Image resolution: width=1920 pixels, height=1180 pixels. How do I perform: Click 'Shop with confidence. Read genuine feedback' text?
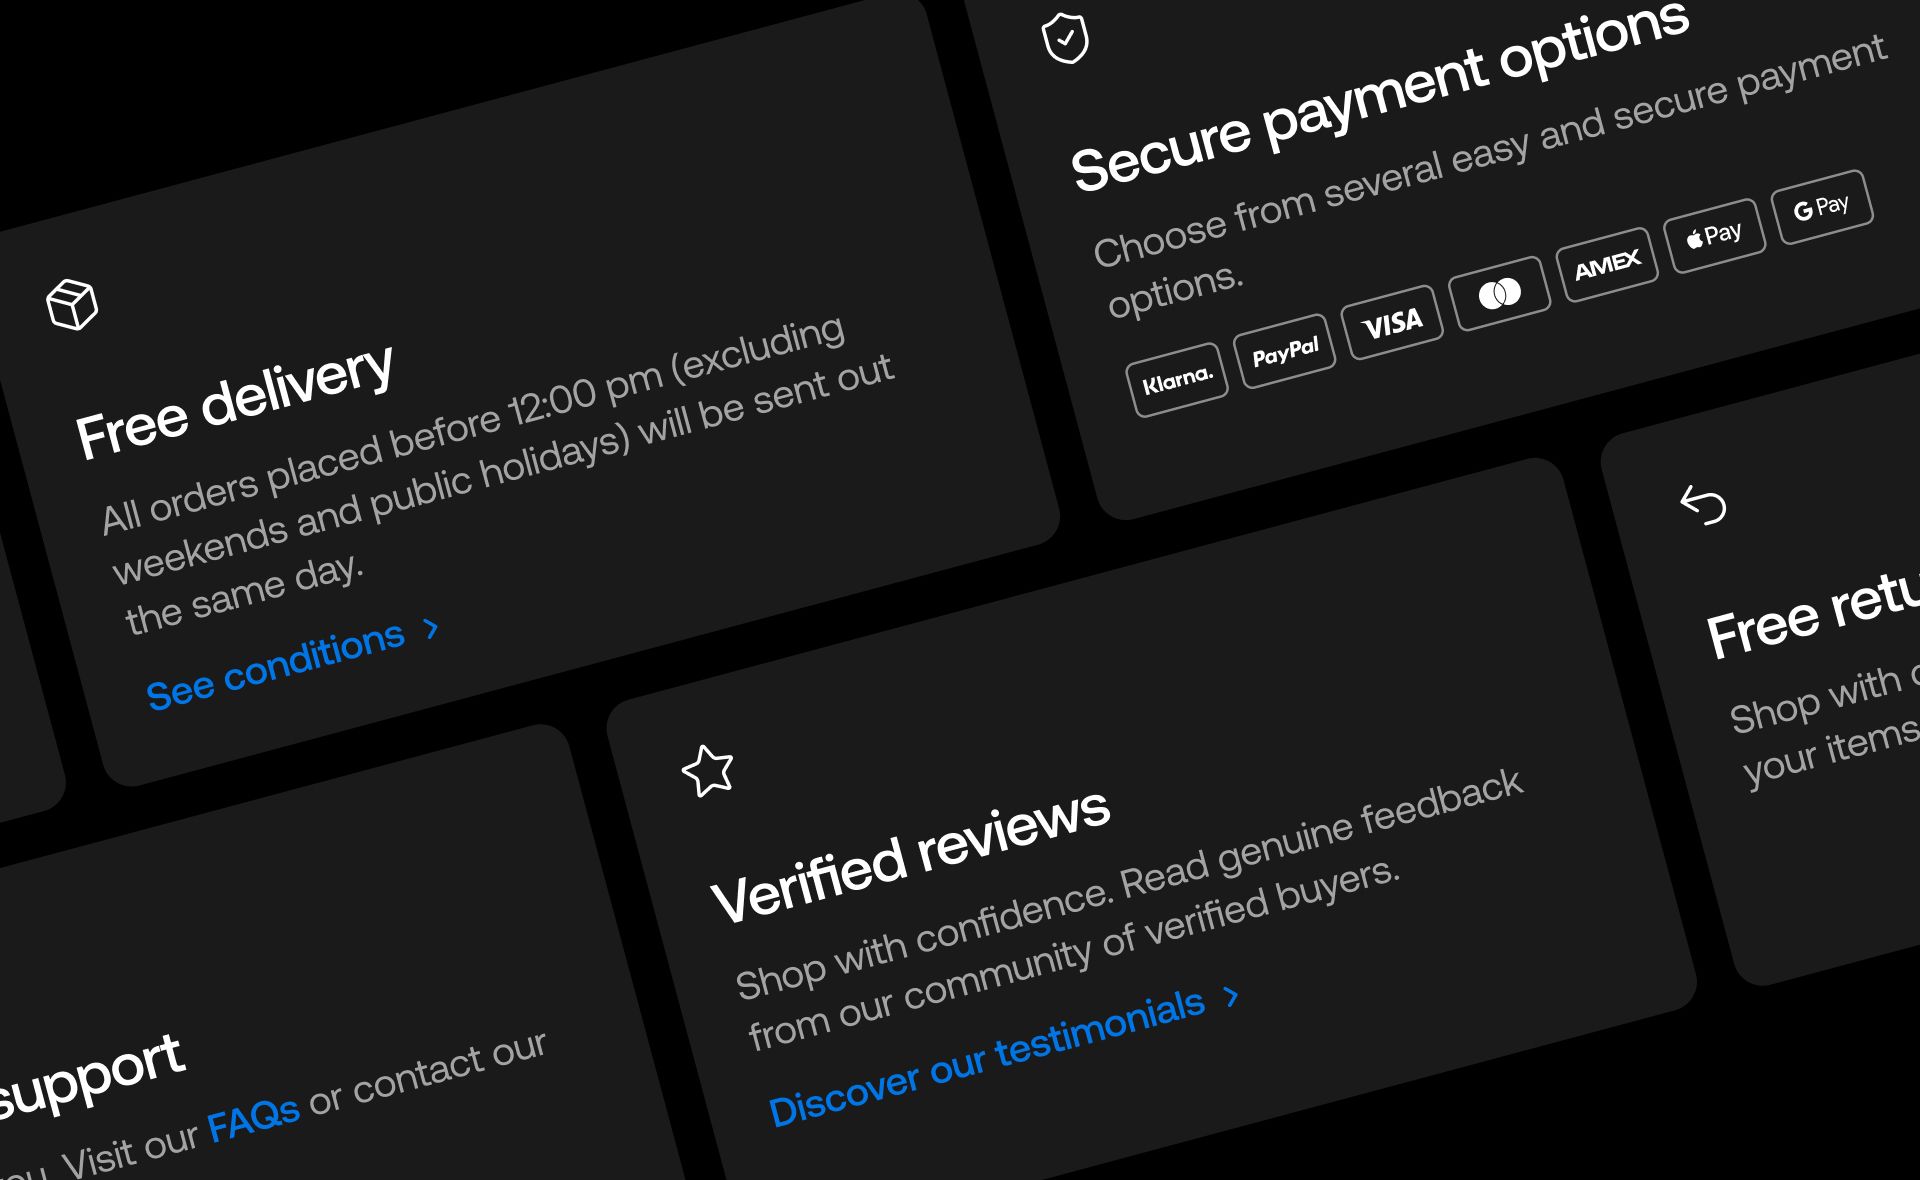tap(1129, 884)
